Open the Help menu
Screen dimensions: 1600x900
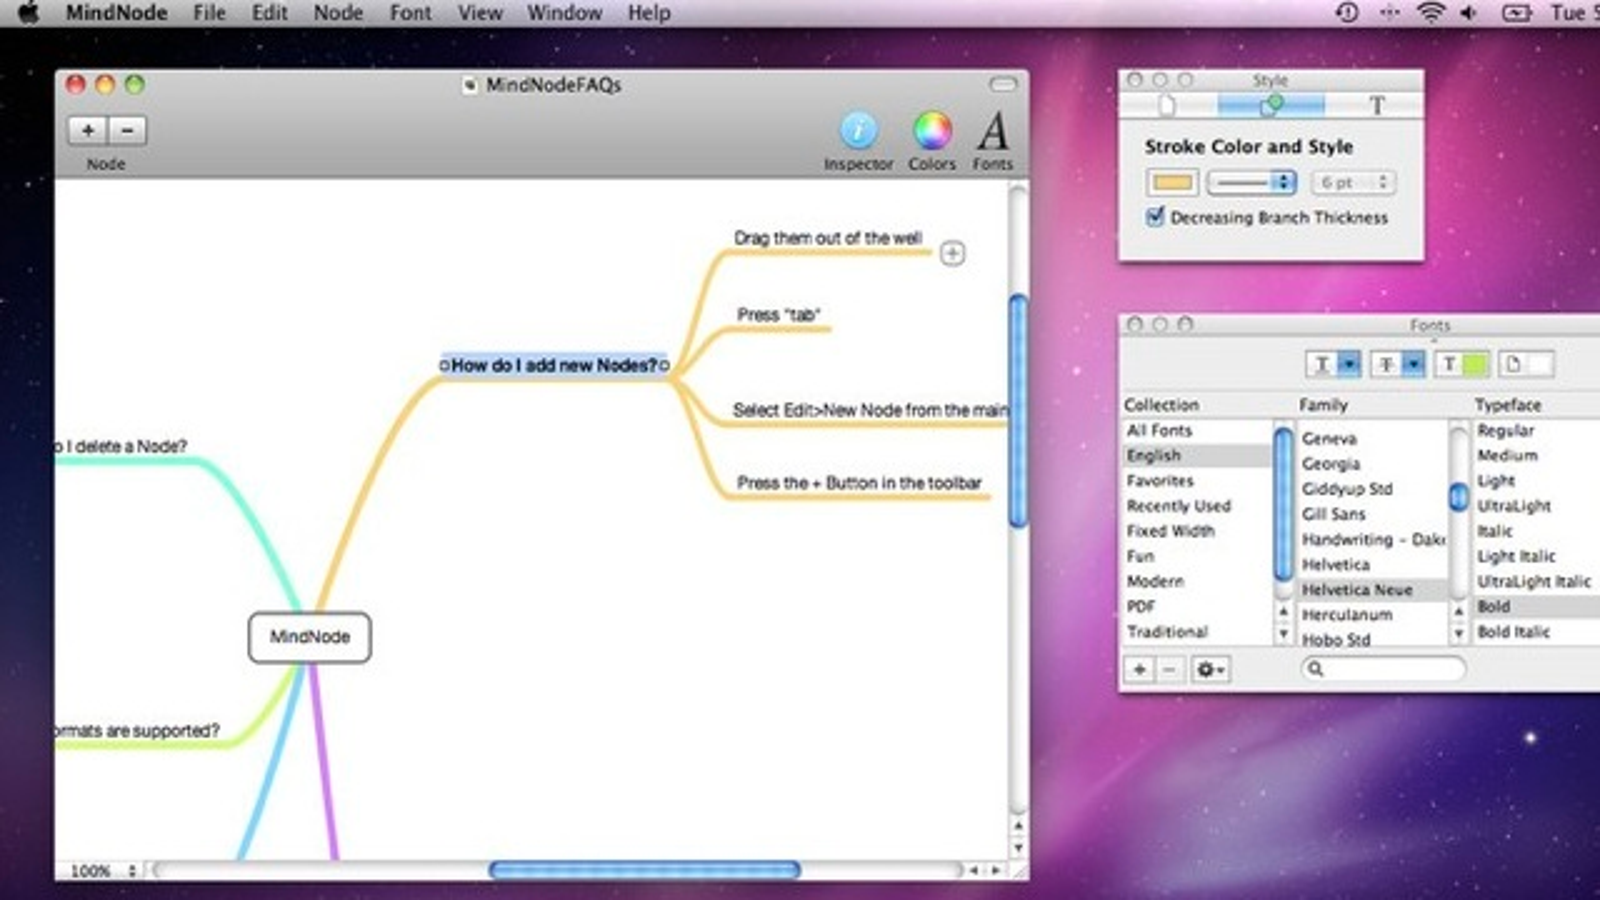pyautogui.click(x=649, y=13)
